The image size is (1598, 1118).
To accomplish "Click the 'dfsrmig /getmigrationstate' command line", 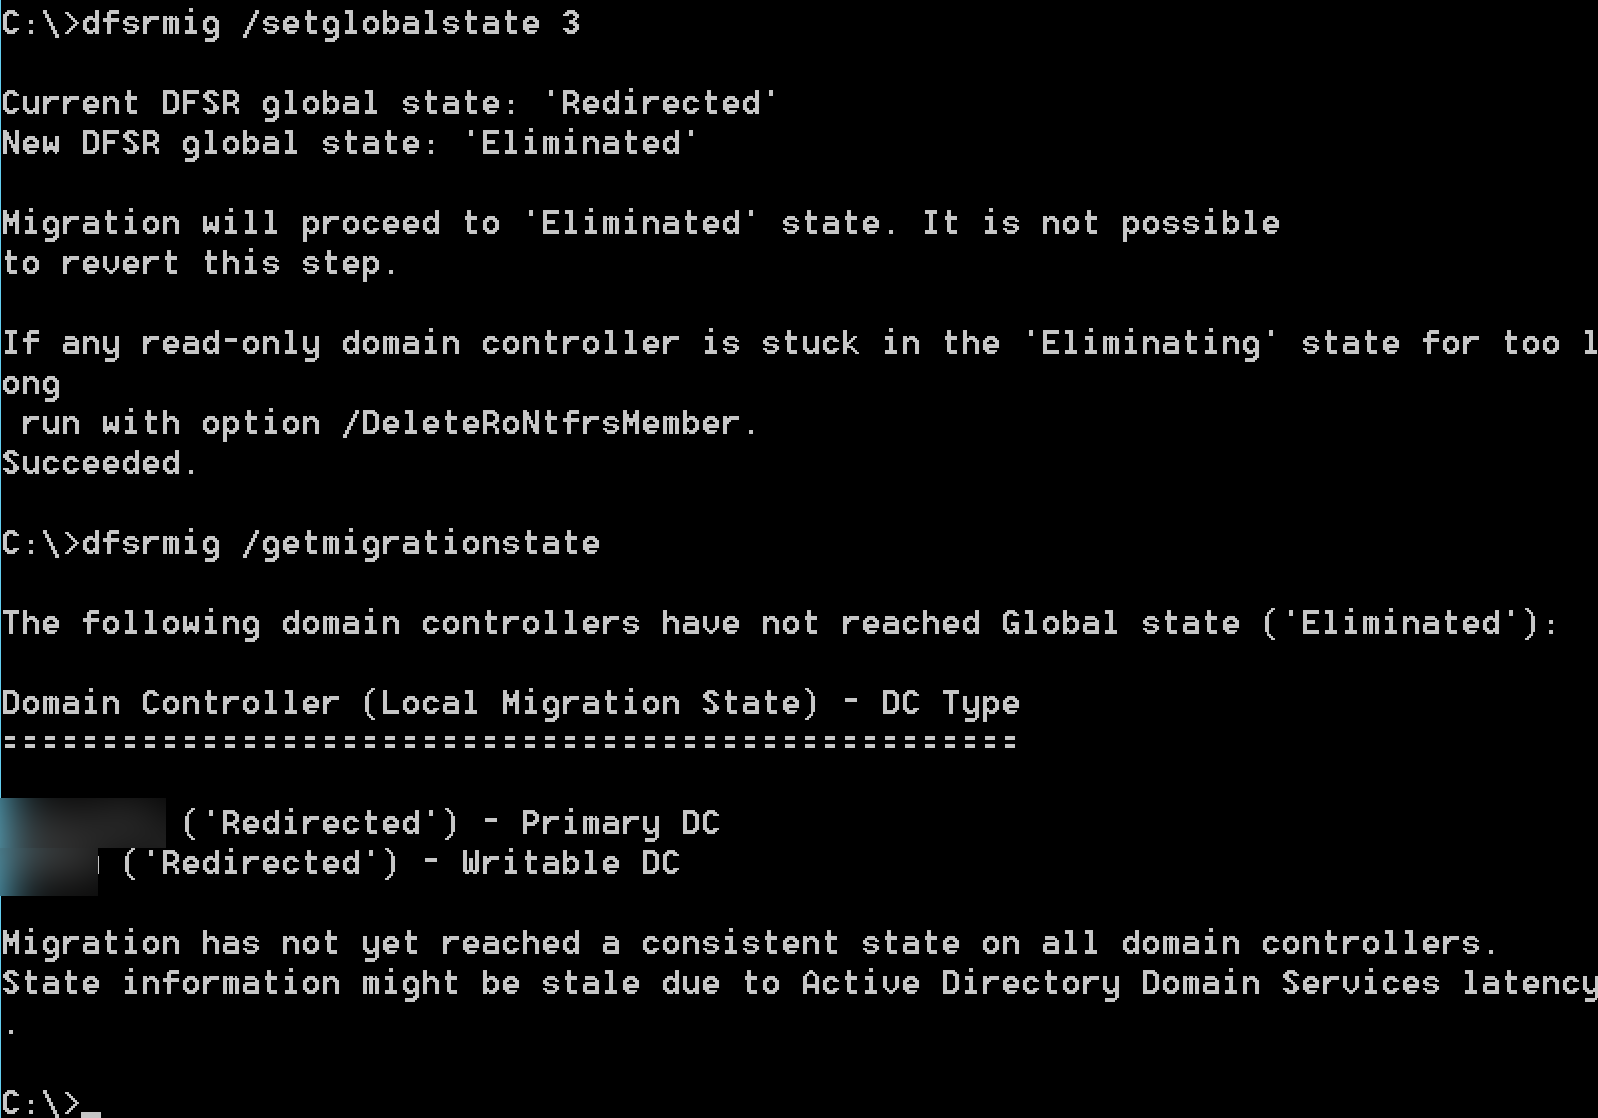I will tap(301, 544).
